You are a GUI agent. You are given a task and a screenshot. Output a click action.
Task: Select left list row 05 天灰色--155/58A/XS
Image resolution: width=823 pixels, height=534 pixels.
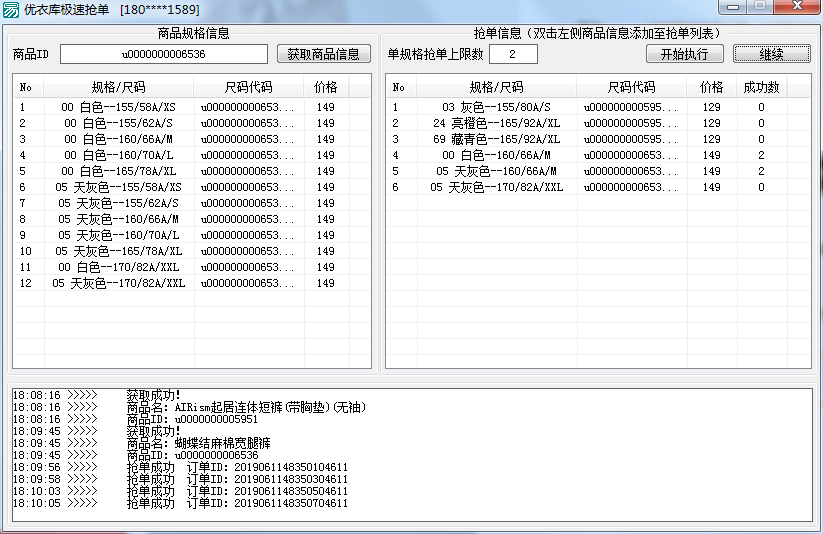[x=192, y=187]
